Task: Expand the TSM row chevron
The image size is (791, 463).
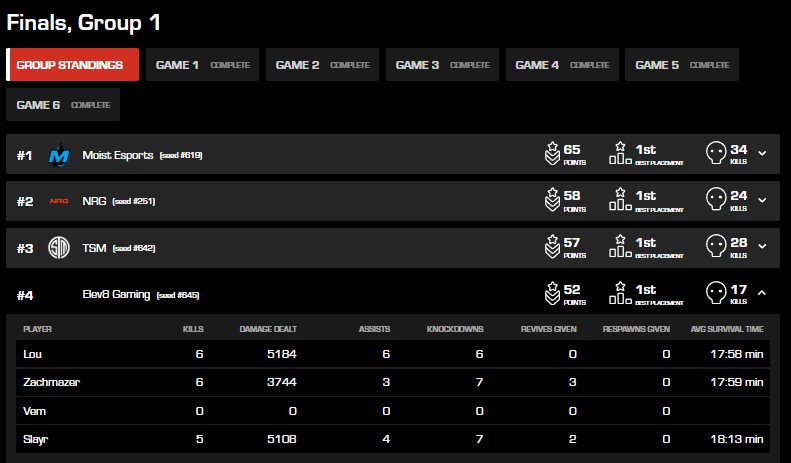Action: point(762,246)
